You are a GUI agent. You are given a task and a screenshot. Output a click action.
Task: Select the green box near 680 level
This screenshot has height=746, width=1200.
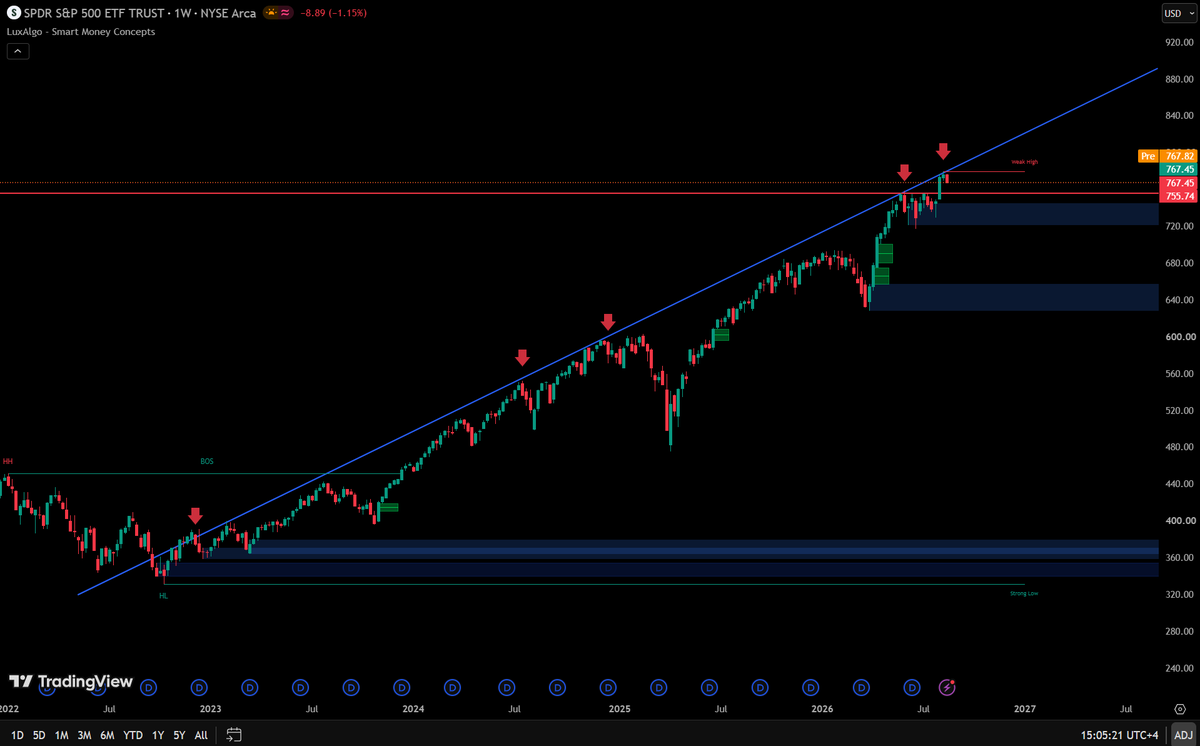point(885,254)
